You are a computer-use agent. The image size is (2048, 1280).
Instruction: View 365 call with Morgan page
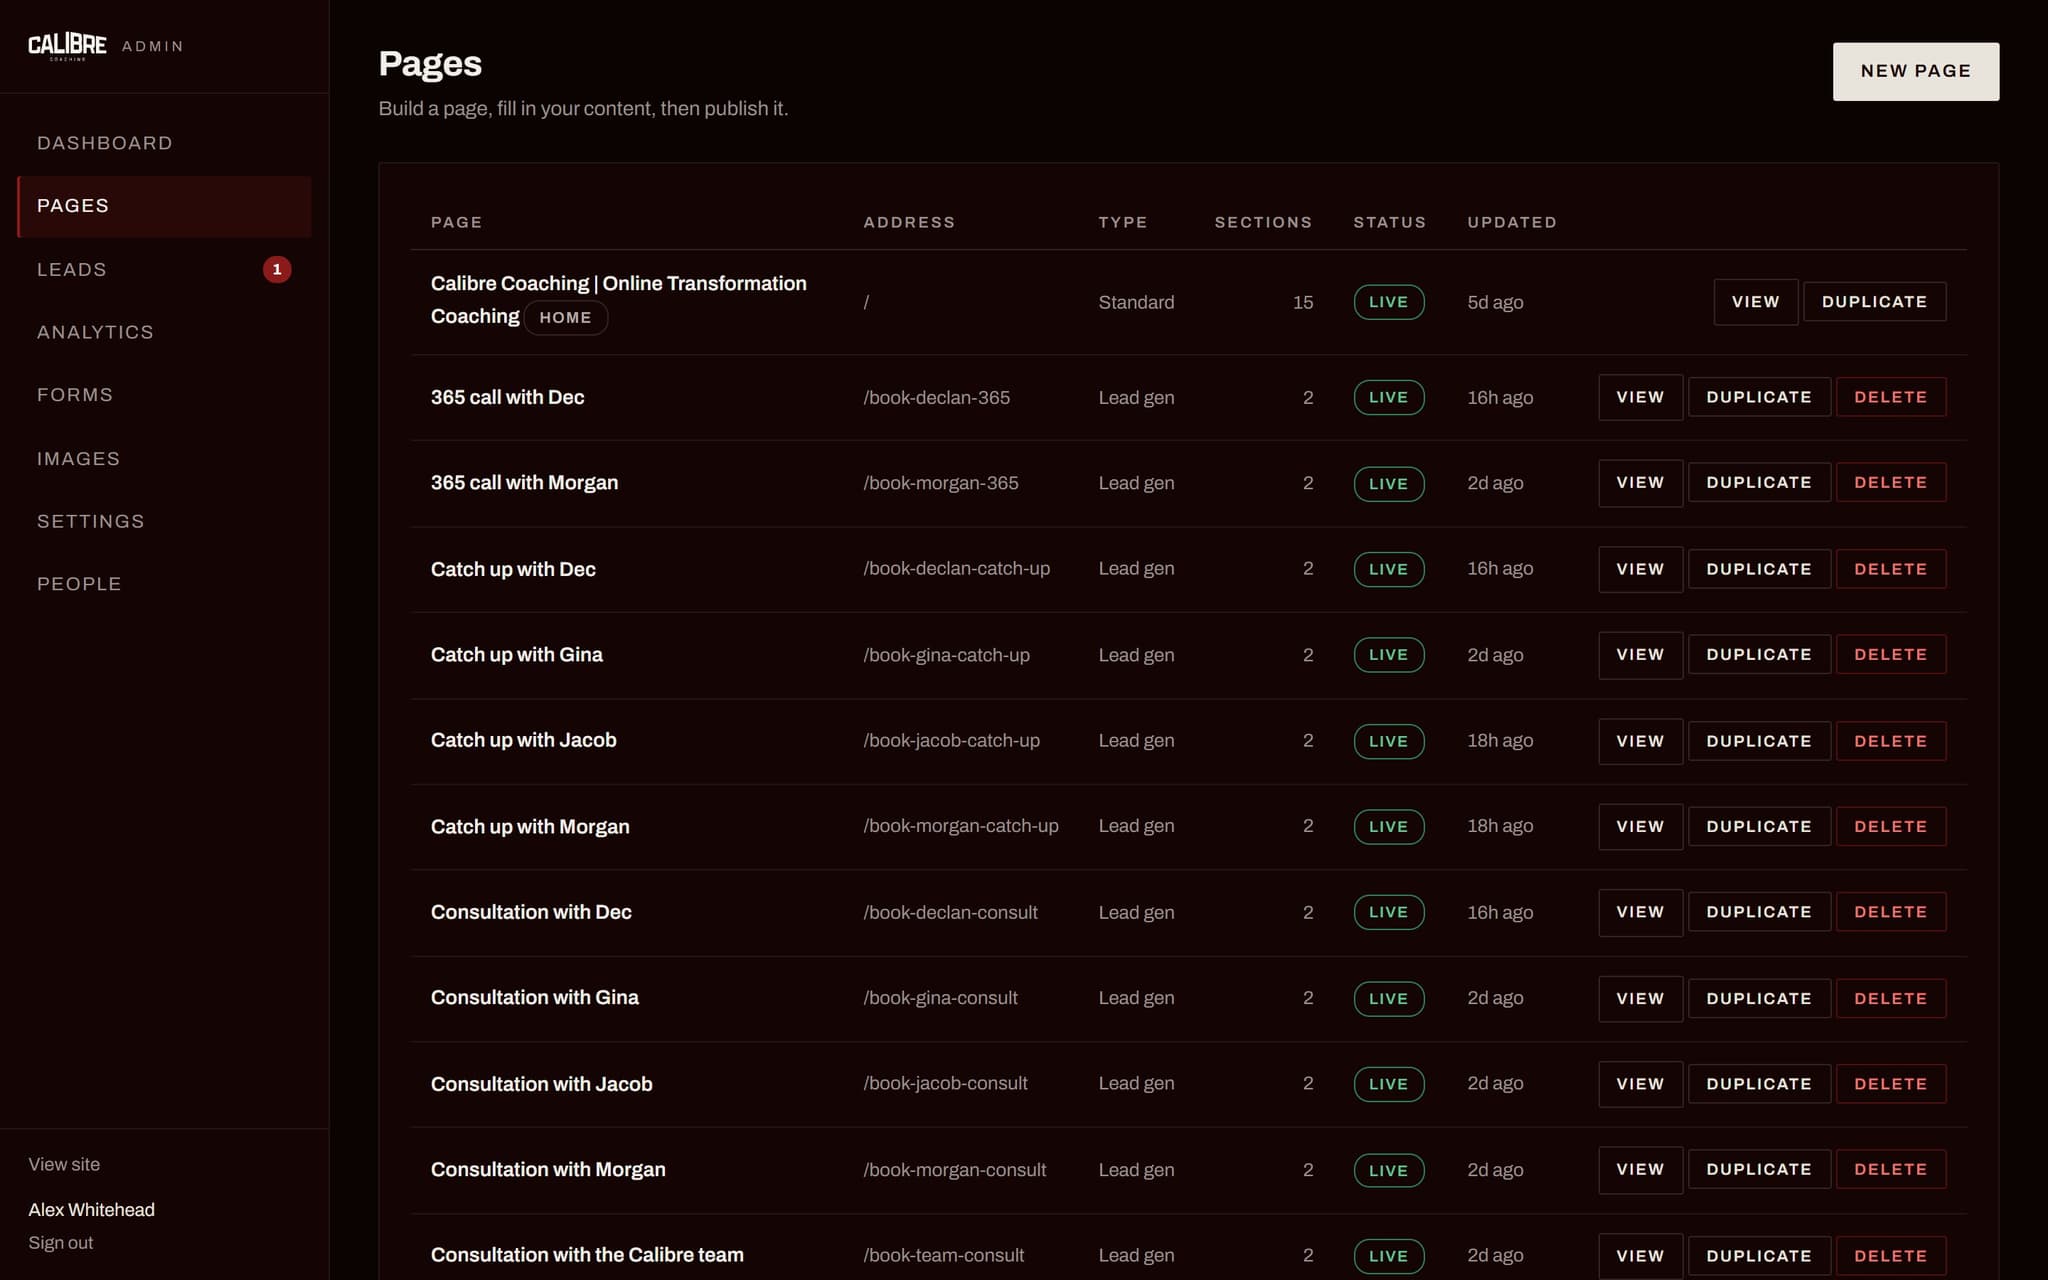[1640, 482]
